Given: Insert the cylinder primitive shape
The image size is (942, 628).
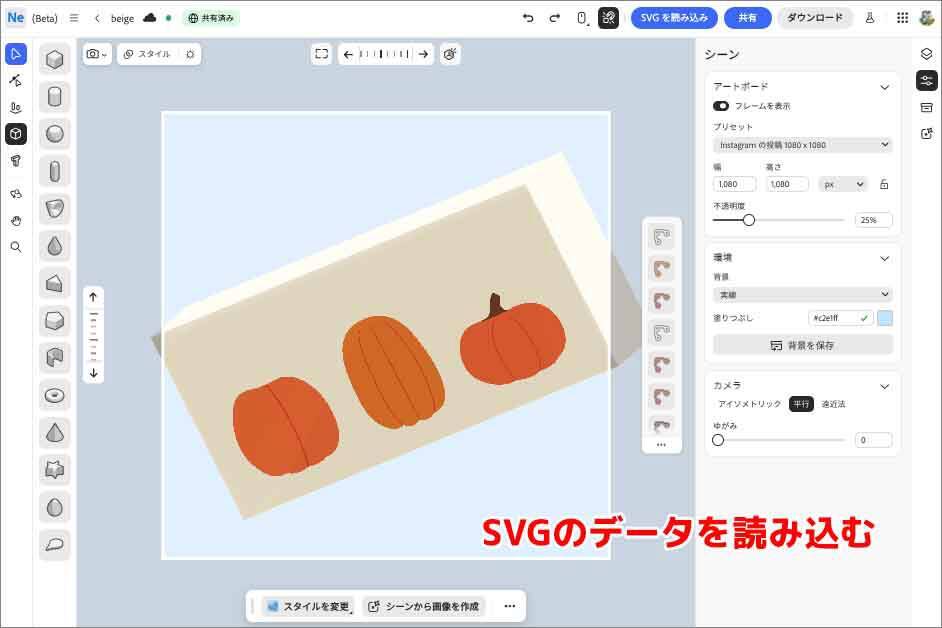Looking at the screenshot, I should pos(55,97).
